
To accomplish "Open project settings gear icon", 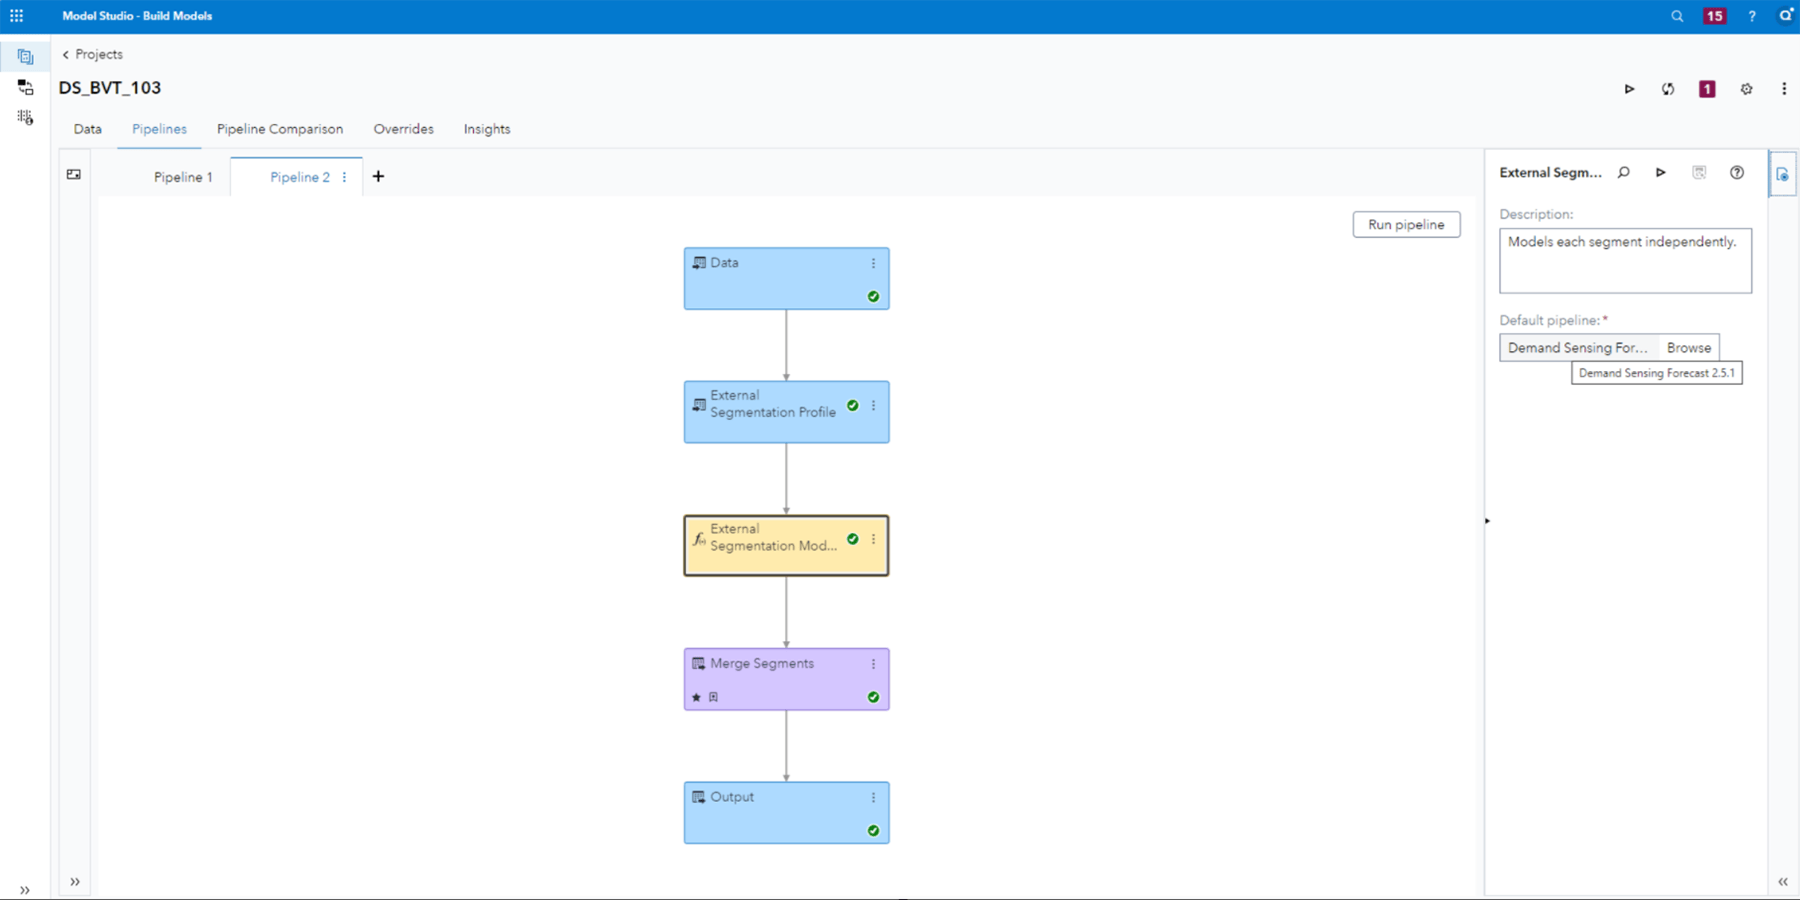I will click(1746, 89).
